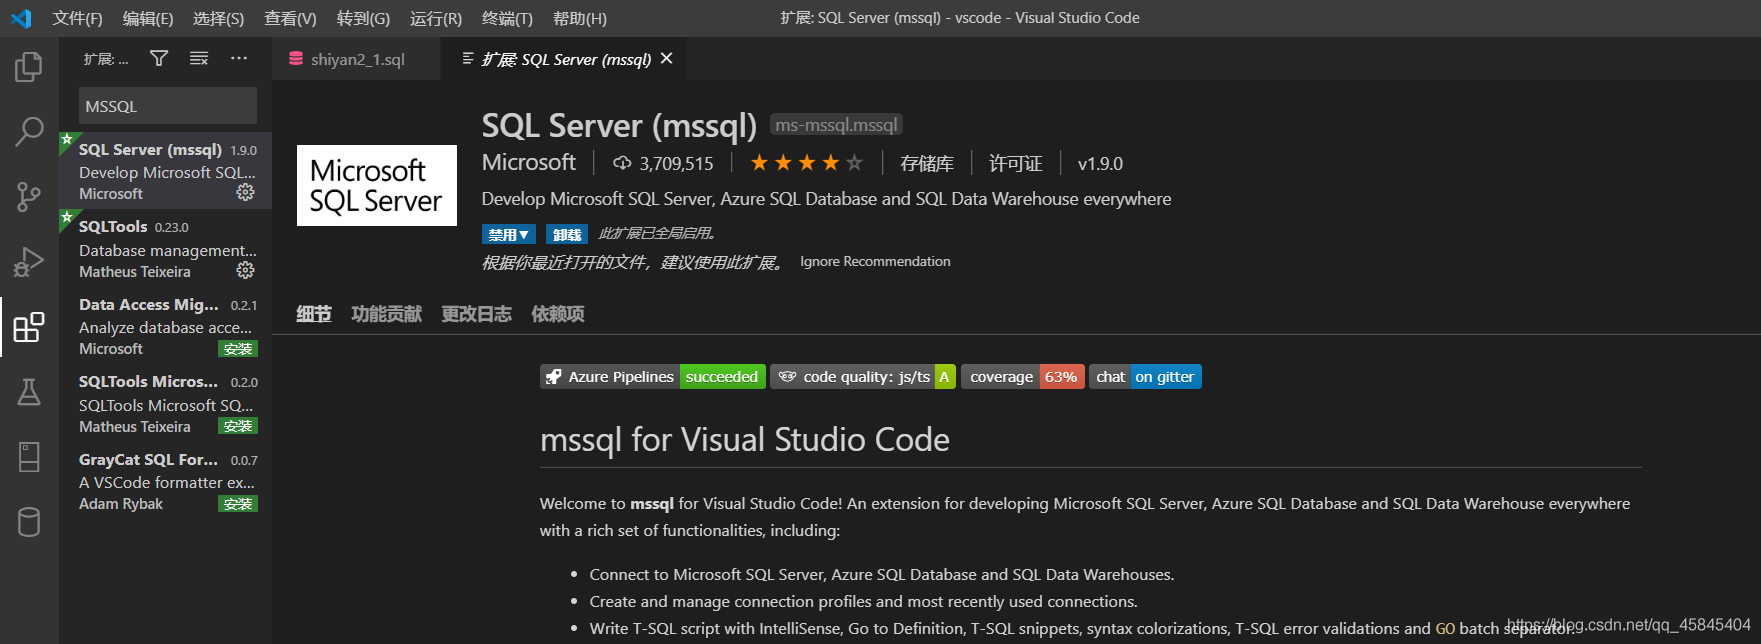Open the Source Control view icon
This screenshot has height=644, width=1761.
(x=29, y=196)
